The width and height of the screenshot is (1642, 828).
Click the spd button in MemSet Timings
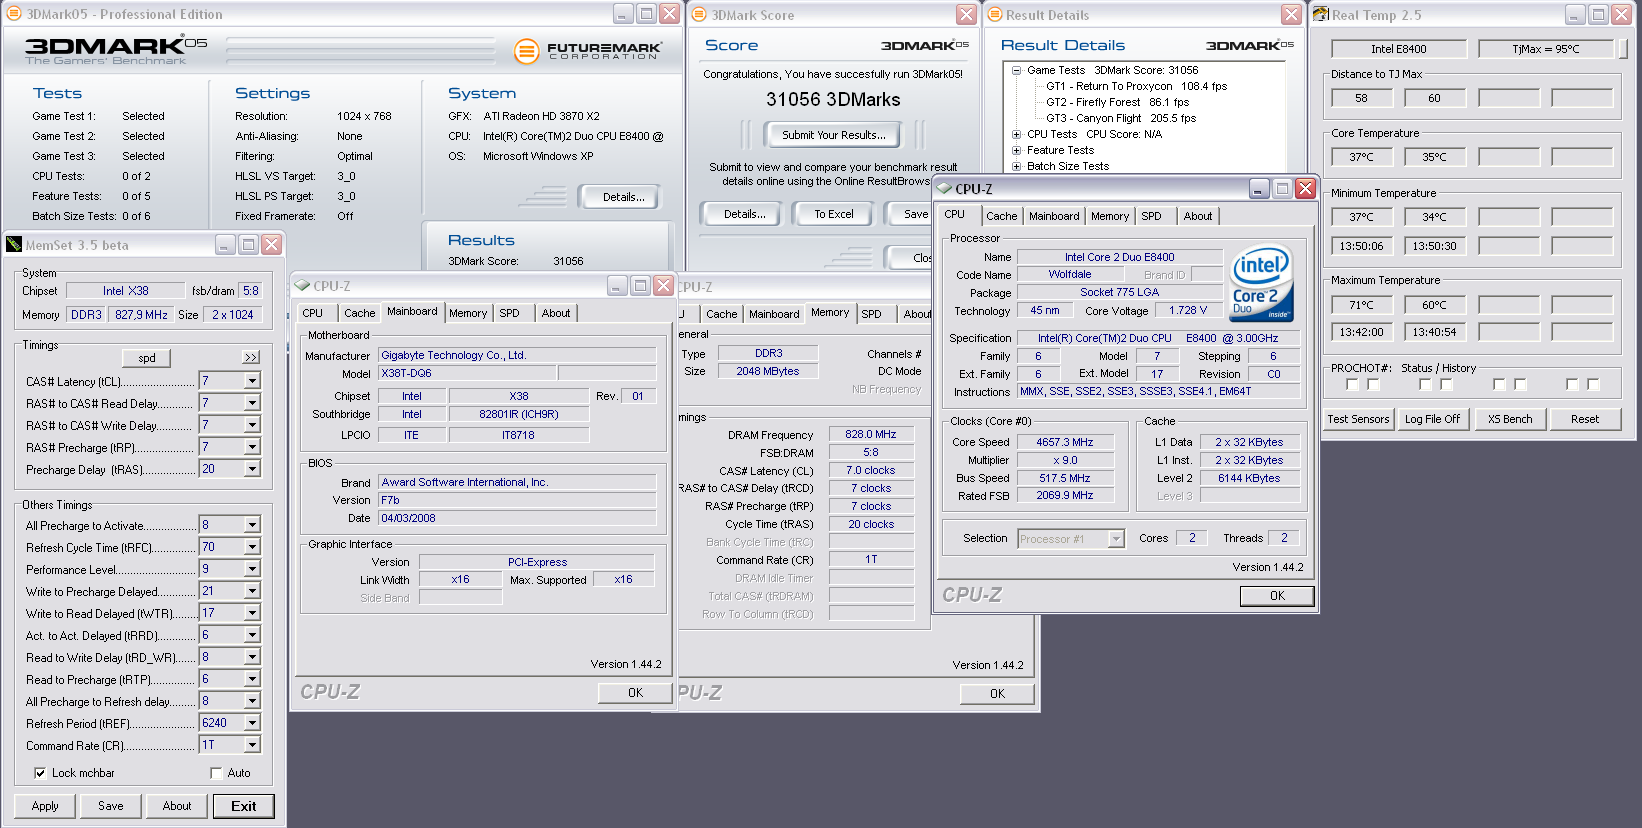147,358
